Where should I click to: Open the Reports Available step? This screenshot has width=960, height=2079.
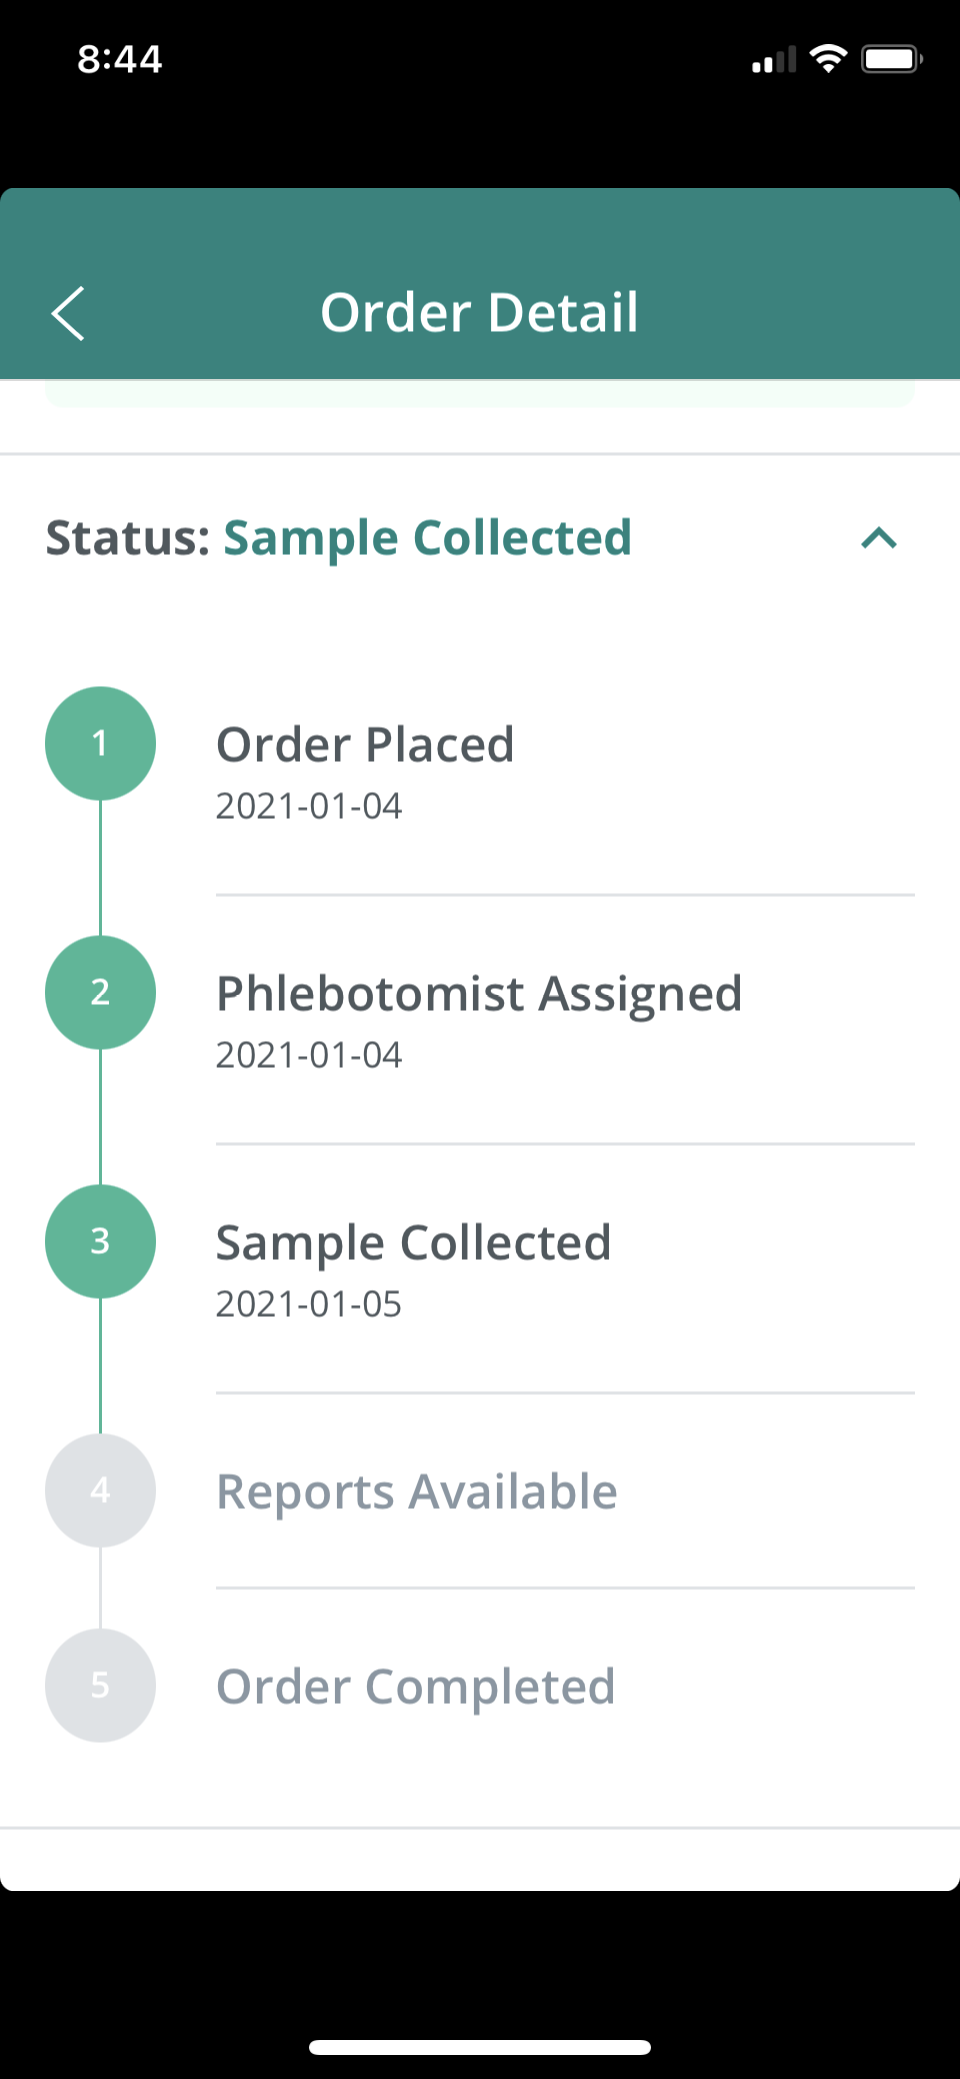[x=417, y=1492]
